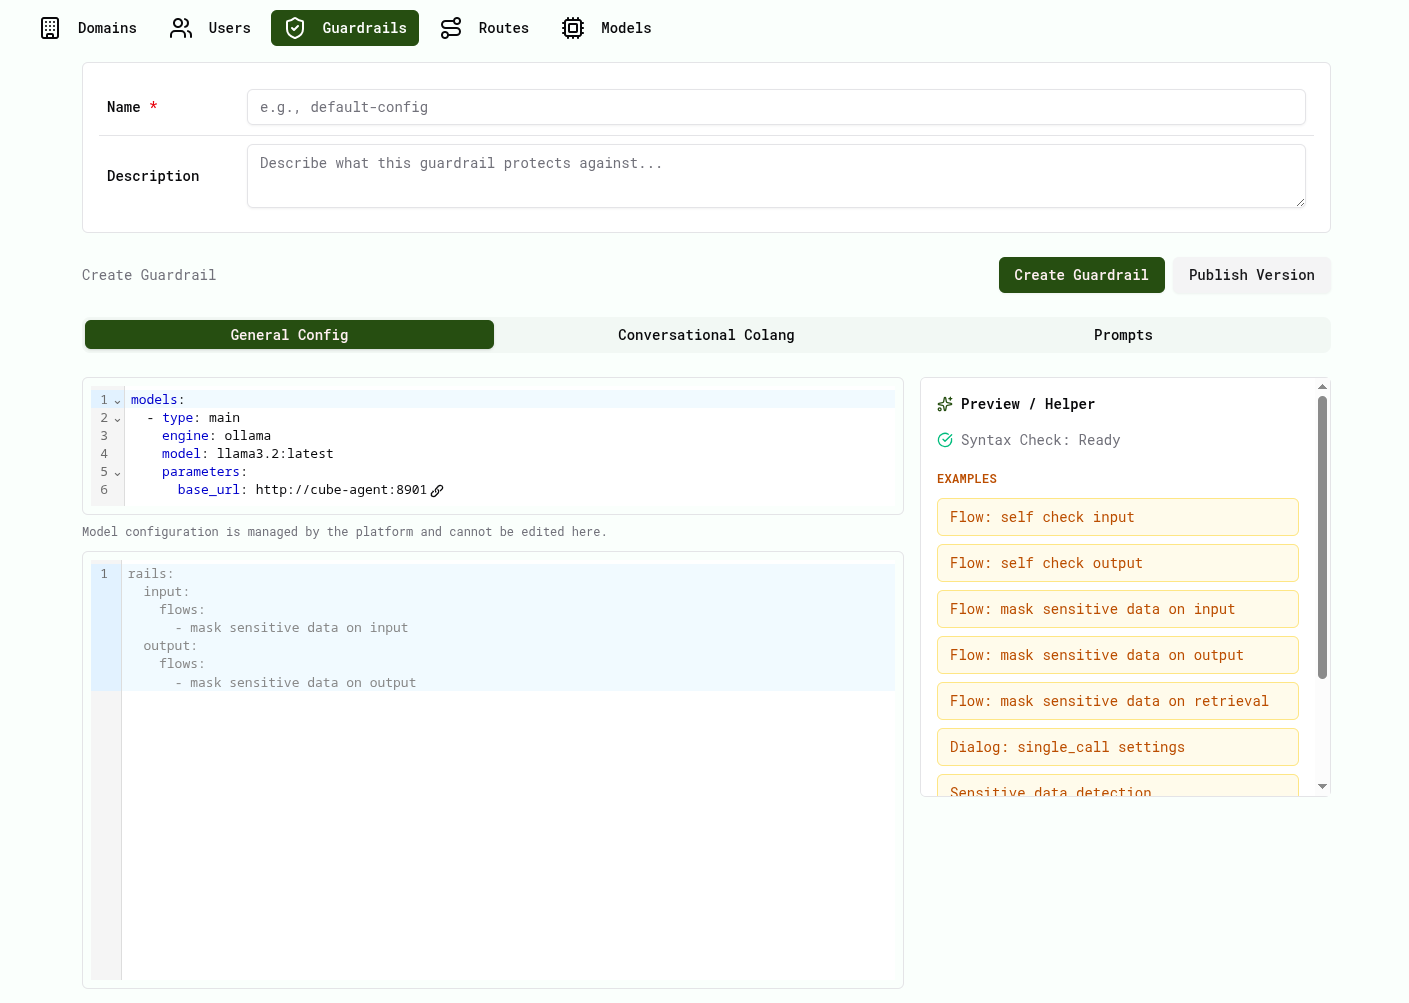Click the Syntax Check green checkmark icon
The height and width of the screenshot is (1003, 1409).
pyautogui.click(x=945, y=440)
